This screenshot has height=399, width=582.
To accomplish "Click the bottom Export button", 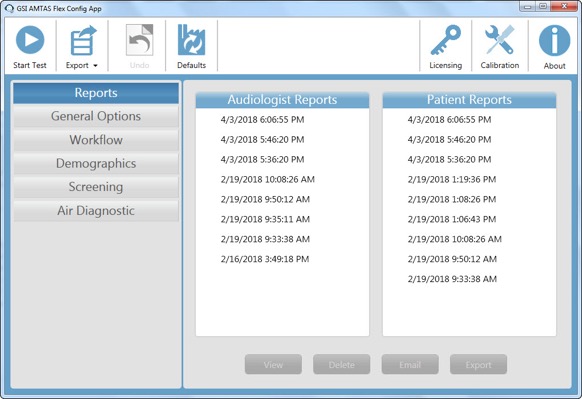I will pyautogui.click(x=478, y=364).
